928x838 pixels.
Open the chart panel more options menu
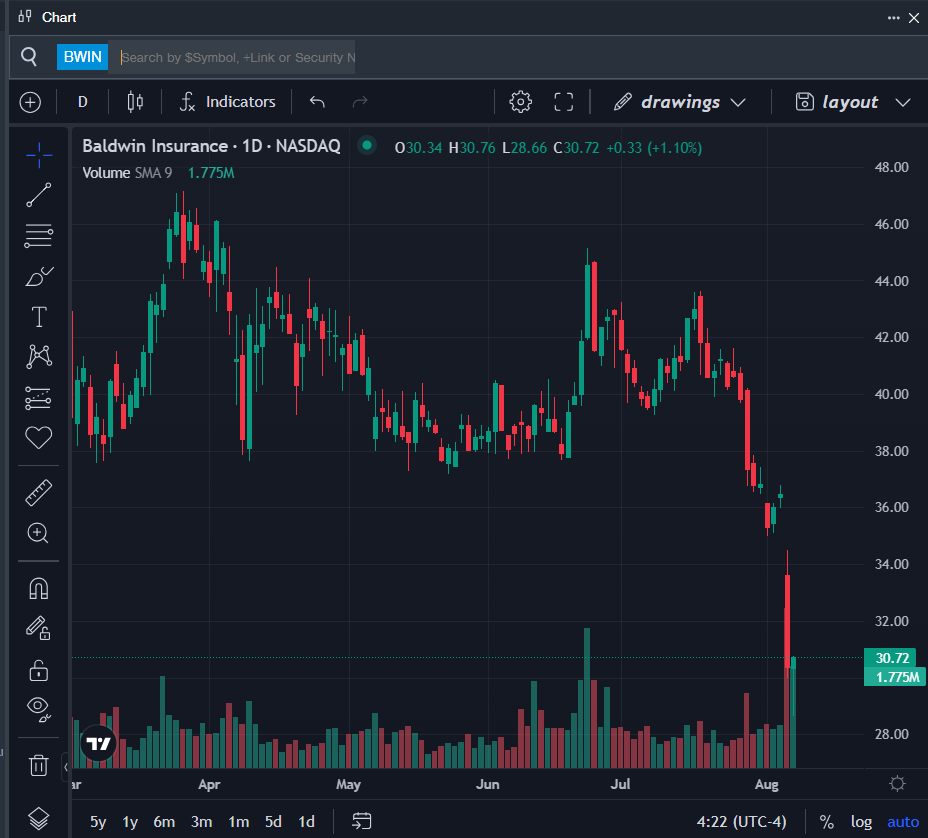[x=894, y=18]
